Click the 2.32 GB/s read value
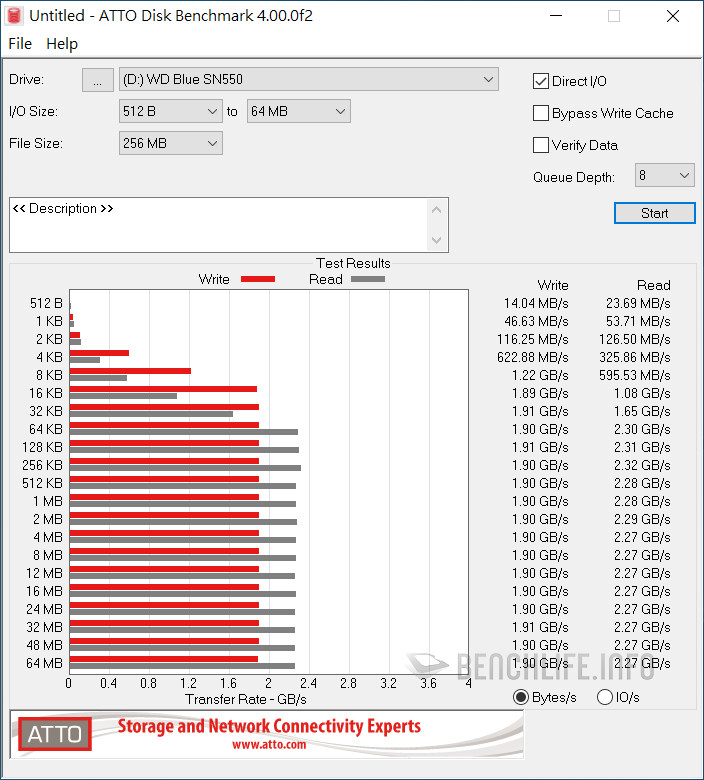Viewport: 704px width, 780px height. pos(642,465)
